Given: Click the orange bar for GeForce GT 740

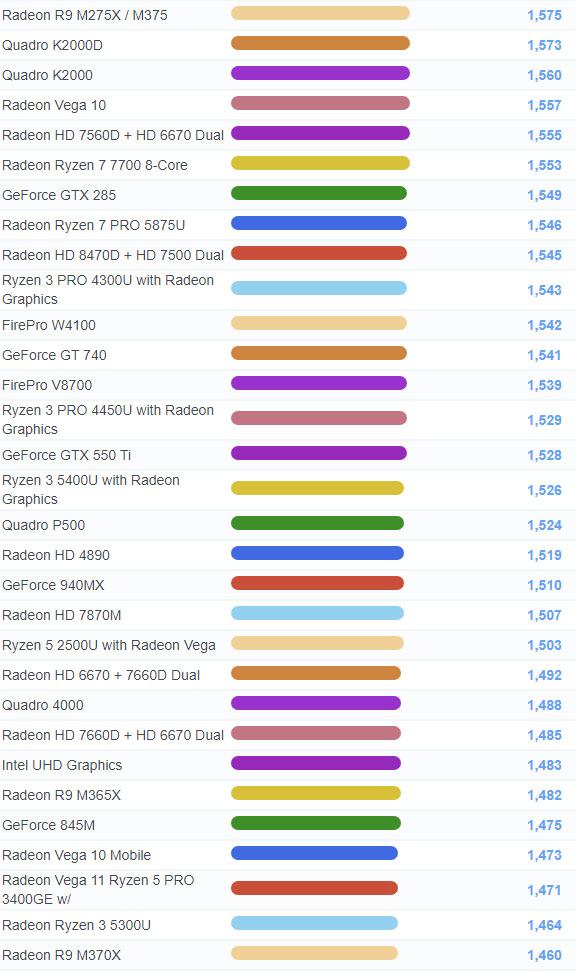Looking at the screenshot, I should click(x=319, y=353).
